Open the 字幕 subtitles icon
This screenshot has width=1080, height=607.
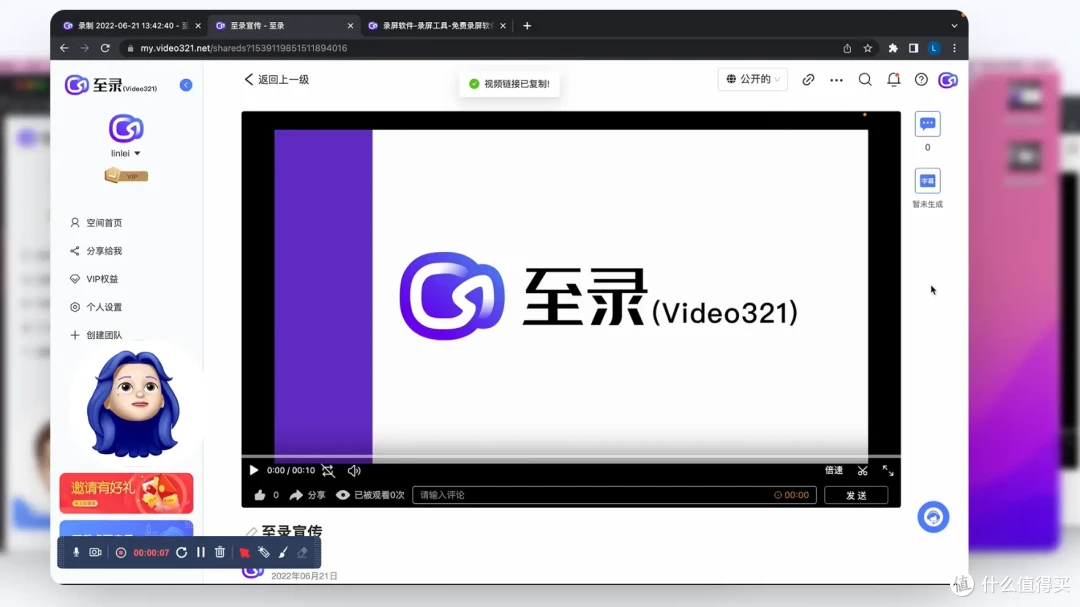tap(928, 181)
